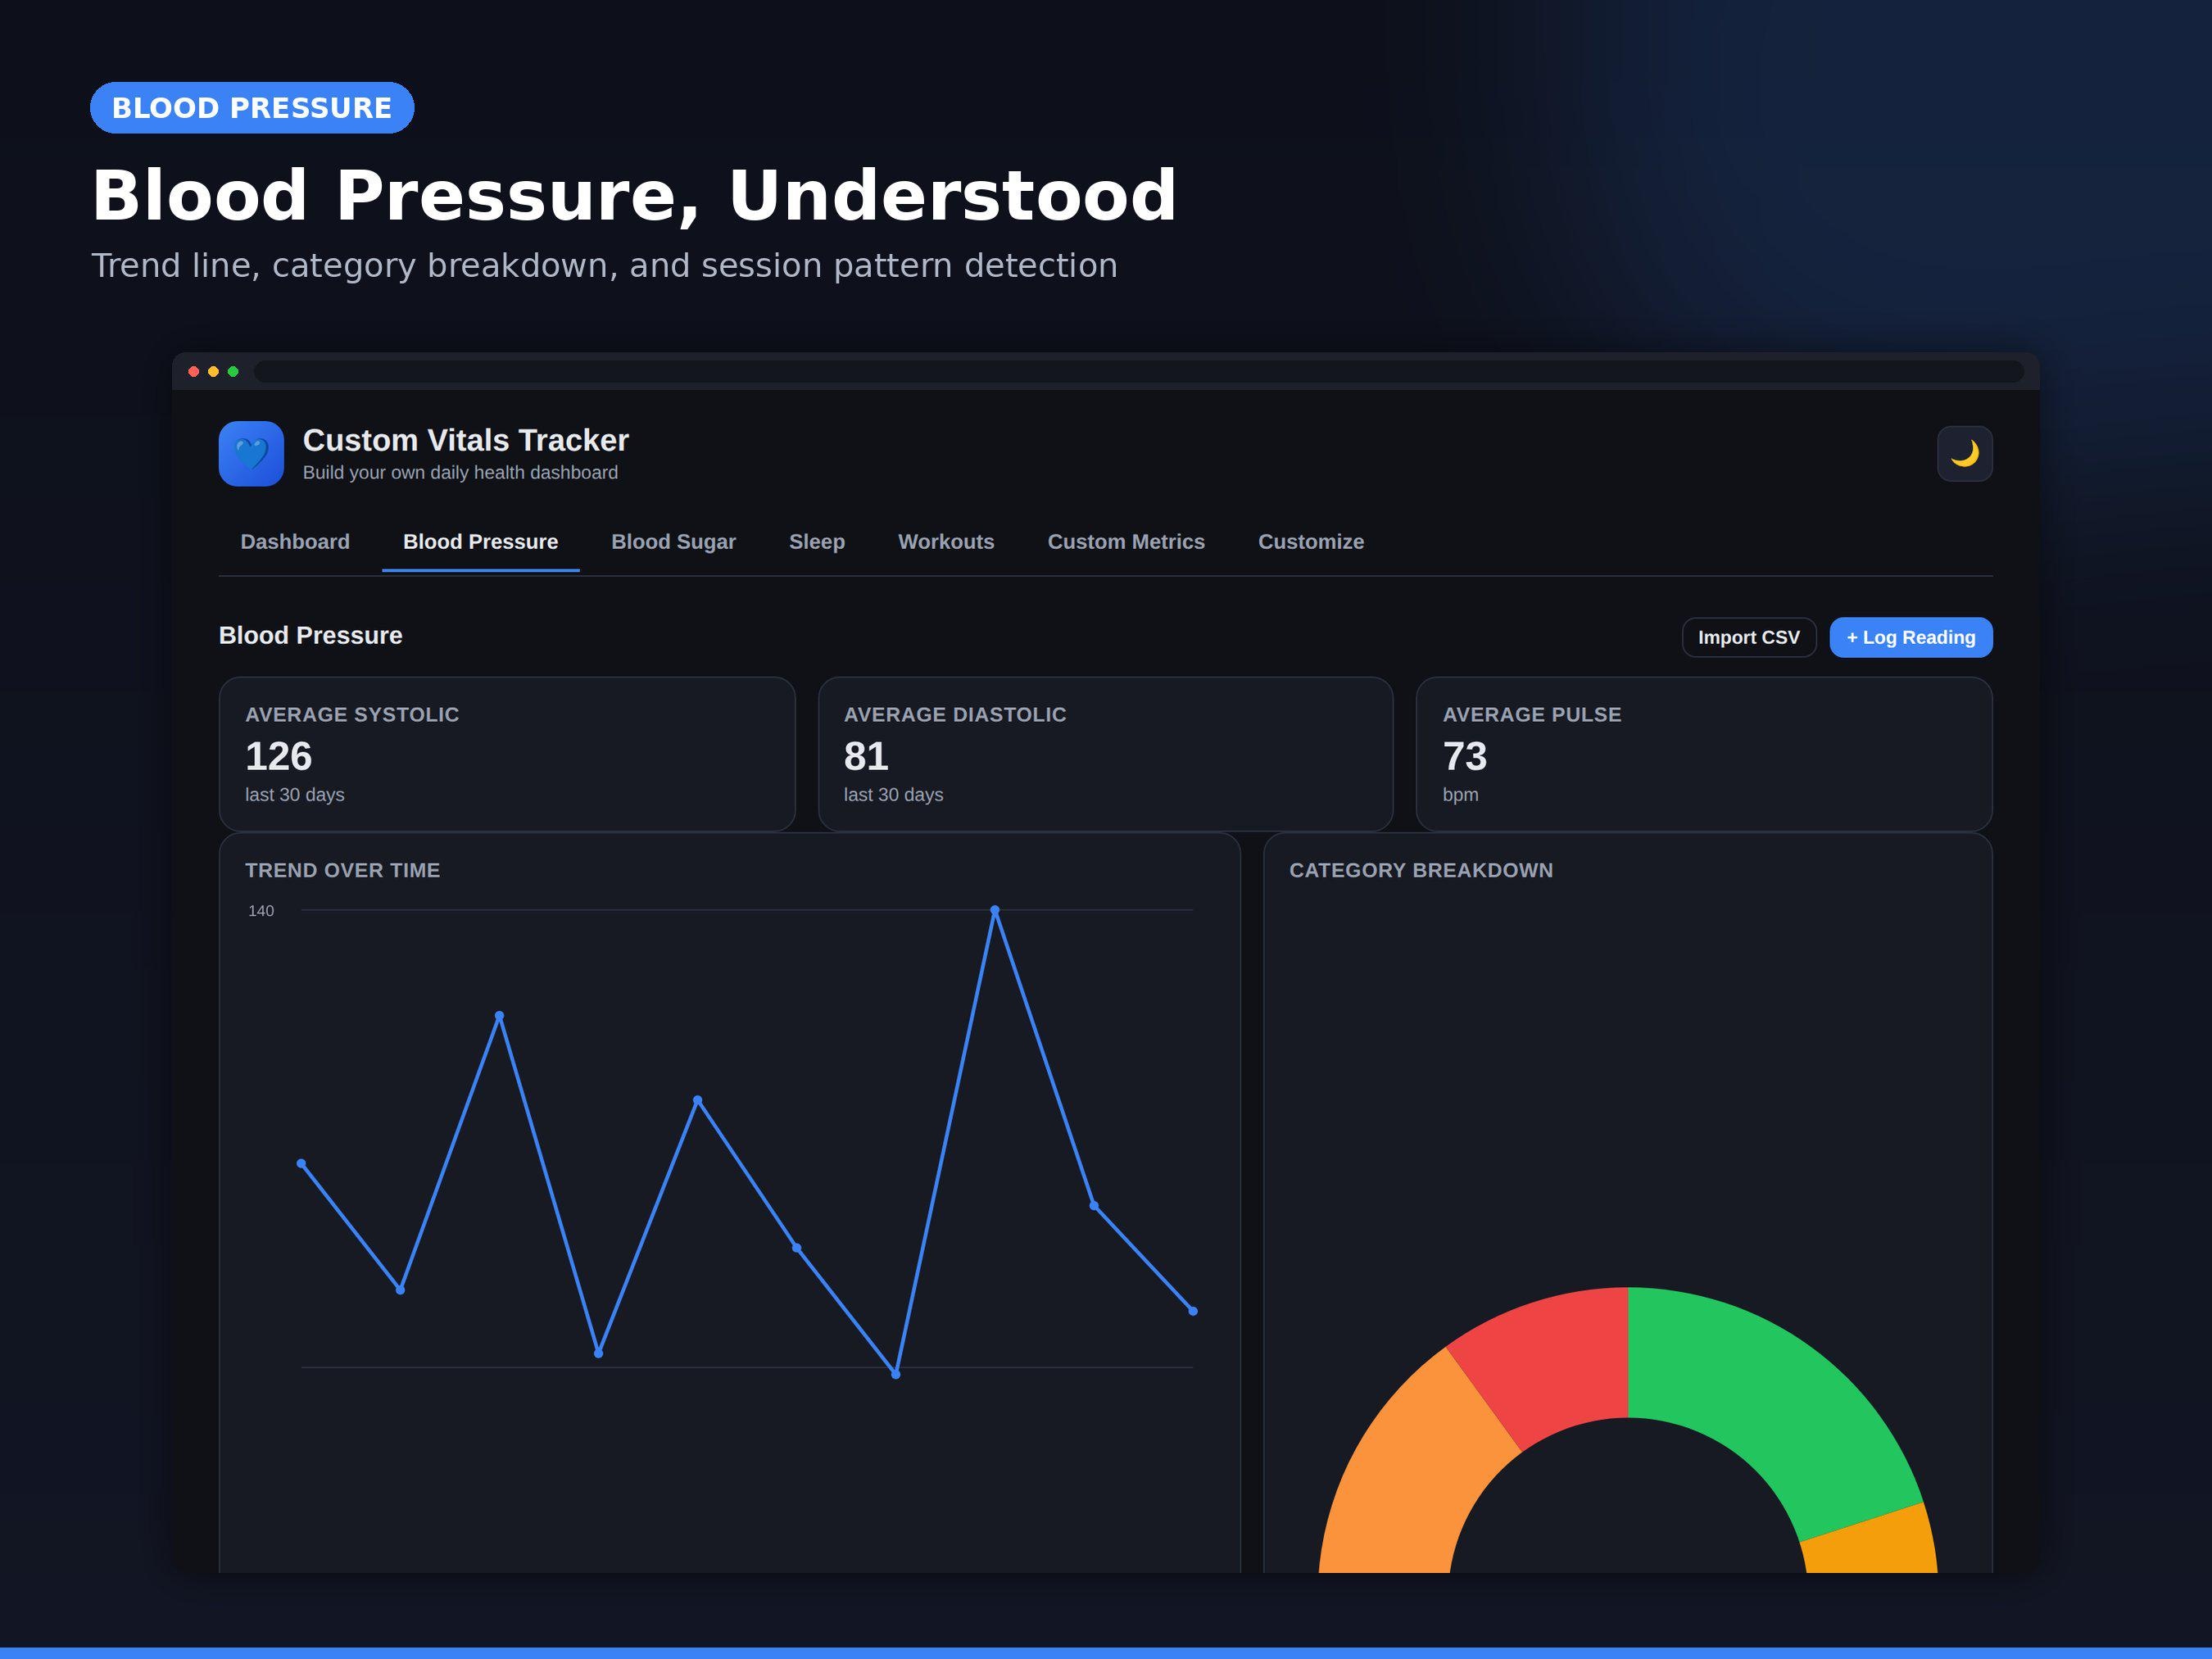Image resolution: width=2212 pixels, height=1659 pixels.
Task: Click the green window dot
Action: click(x=233, y=372)
